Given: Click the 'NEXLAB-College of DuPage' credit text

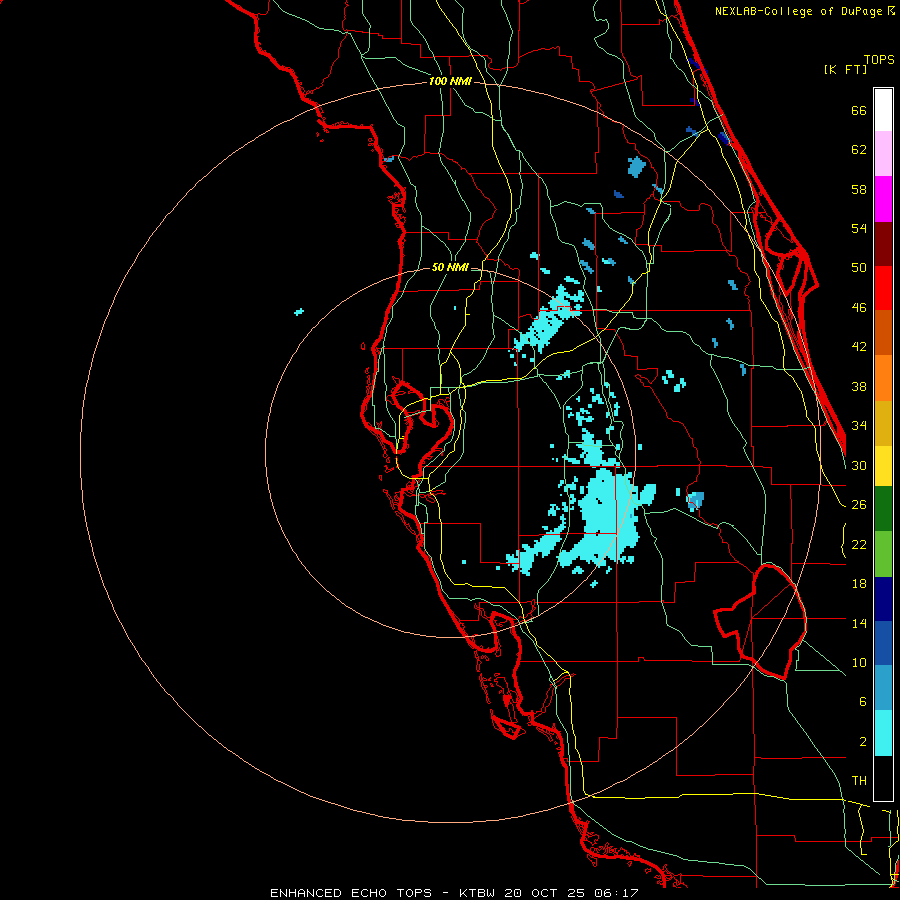Looking at the screenshot, I should (x=798, y=11).
